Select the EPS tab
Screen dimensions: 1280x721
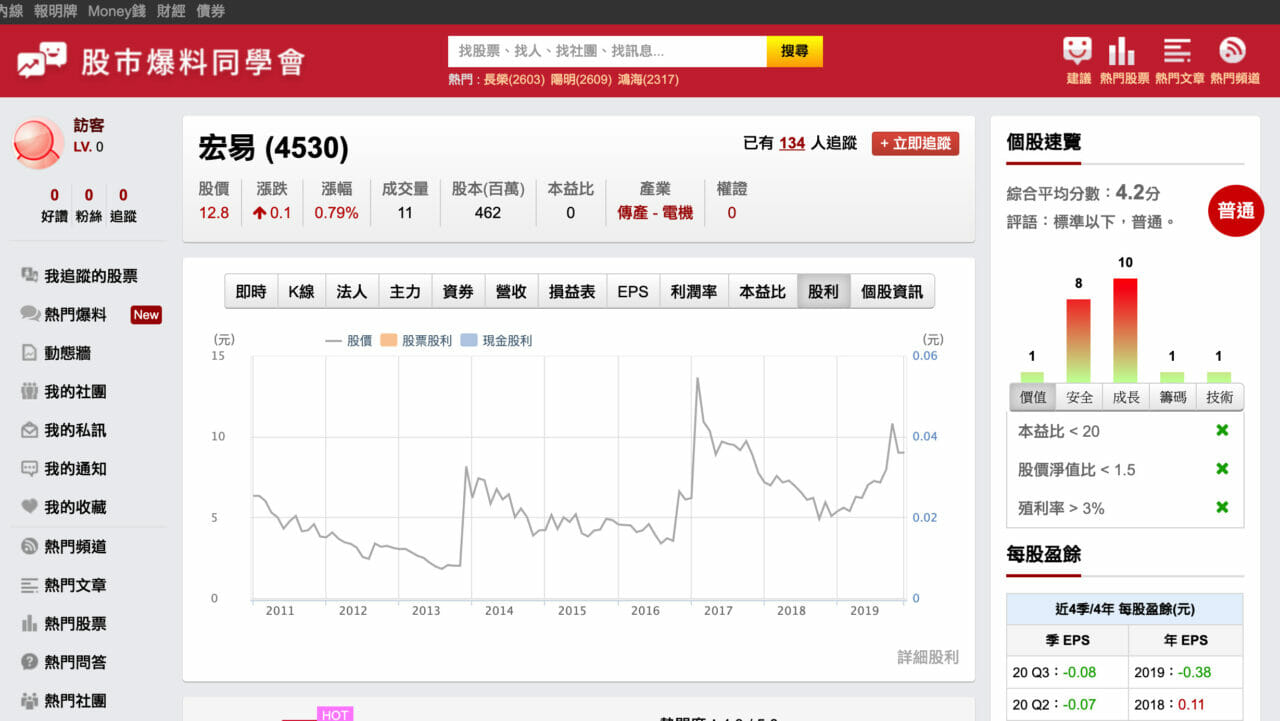coord(632,292)
